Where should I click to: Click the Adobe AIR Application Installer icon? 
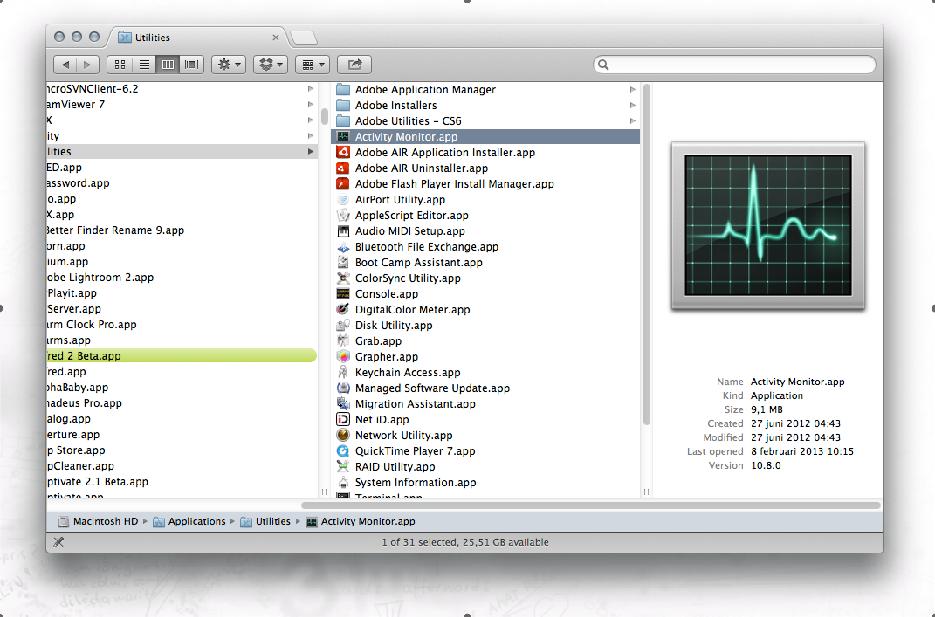[x=343, y=152]
